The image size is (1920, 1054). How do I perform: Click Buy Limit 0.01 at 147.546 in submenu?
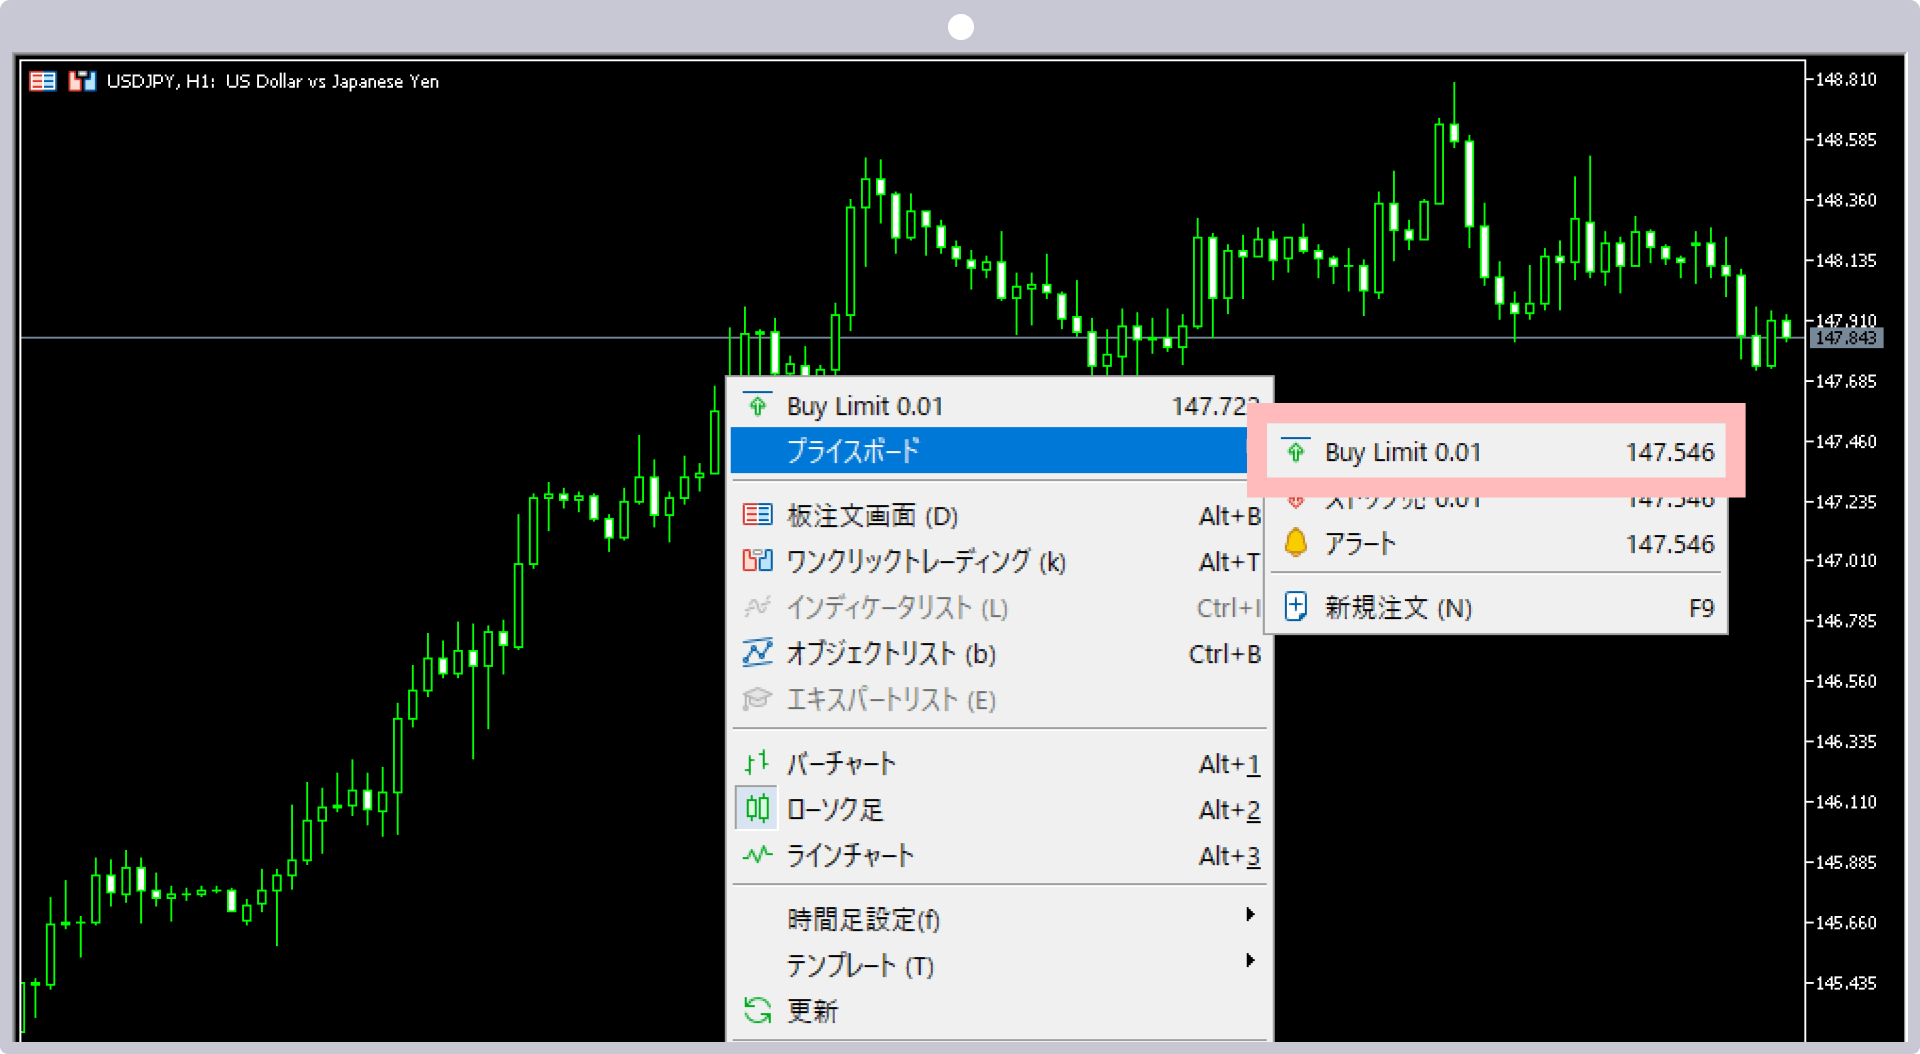(1496, 452)
